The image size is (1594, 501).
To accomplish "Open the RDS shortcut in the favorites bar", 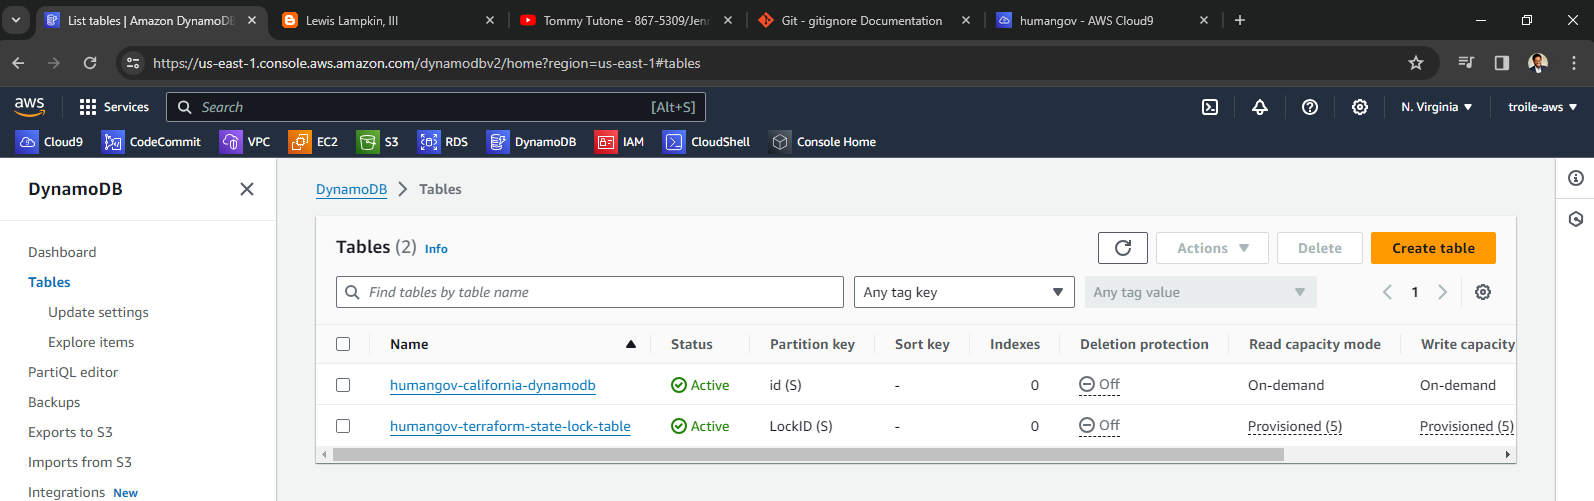I will pos(443,142).
